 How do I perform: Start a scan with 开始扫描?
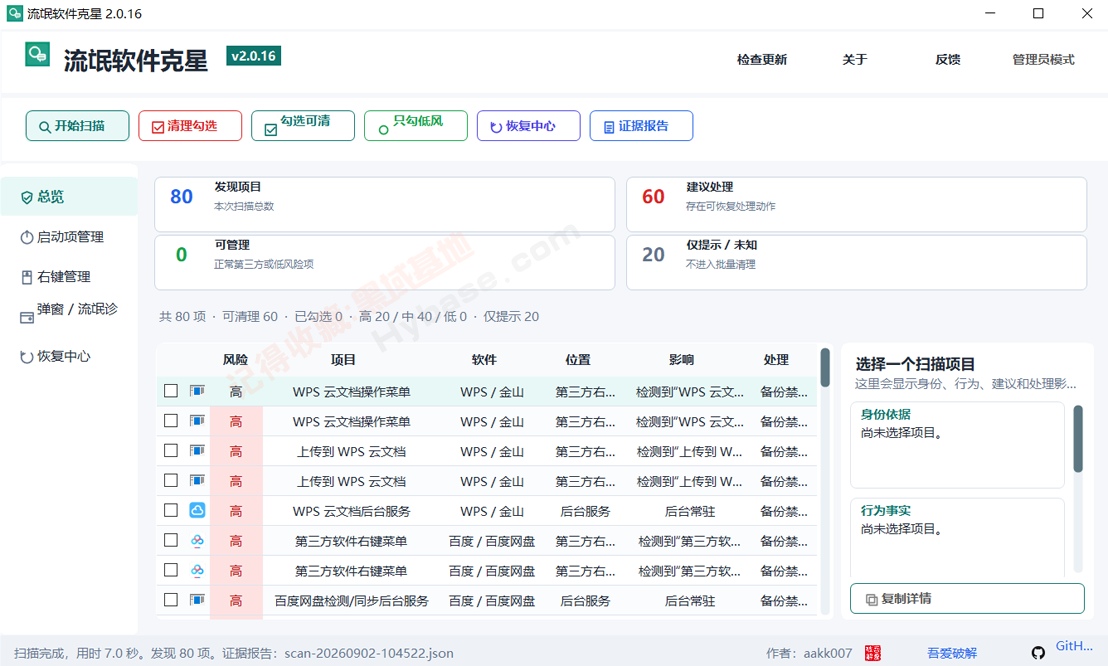click(78, 126)
